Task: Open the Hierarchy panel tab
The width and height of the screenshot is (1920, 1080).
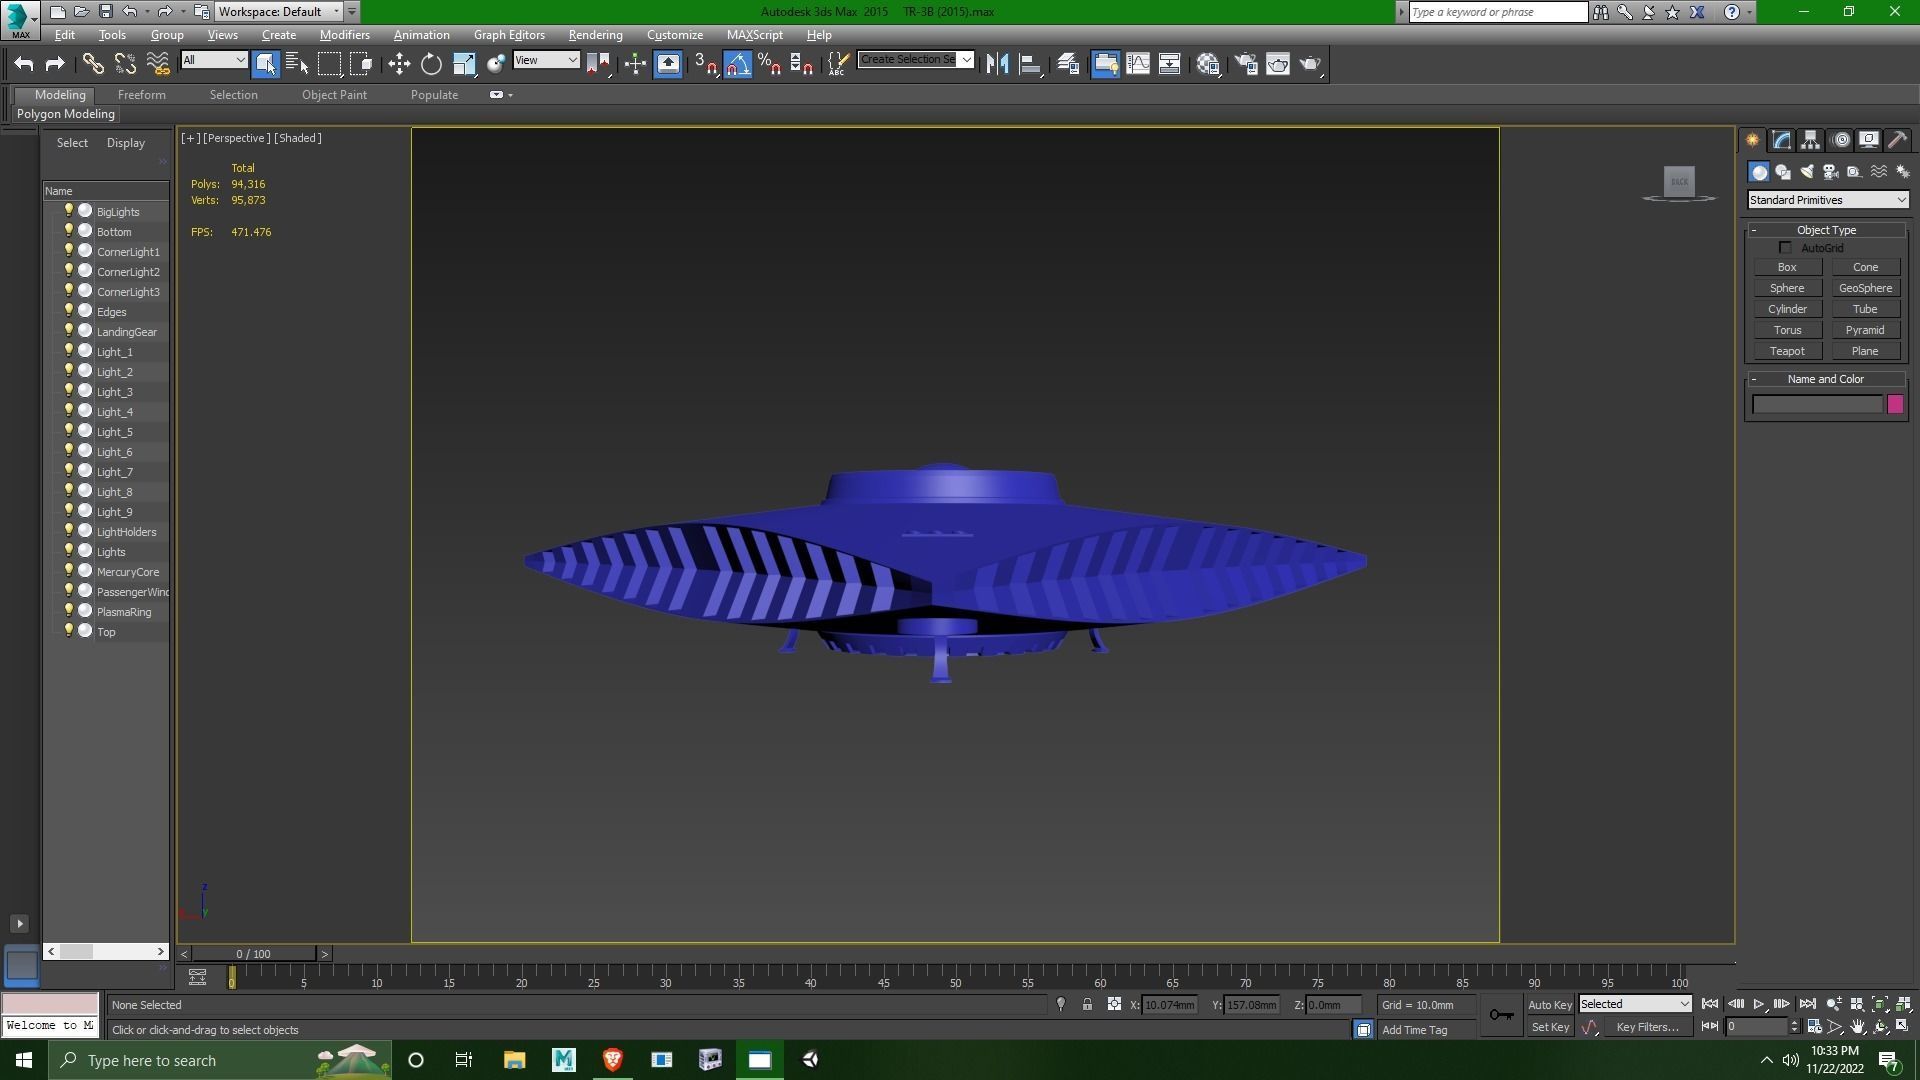Action: coord(1811,140)
